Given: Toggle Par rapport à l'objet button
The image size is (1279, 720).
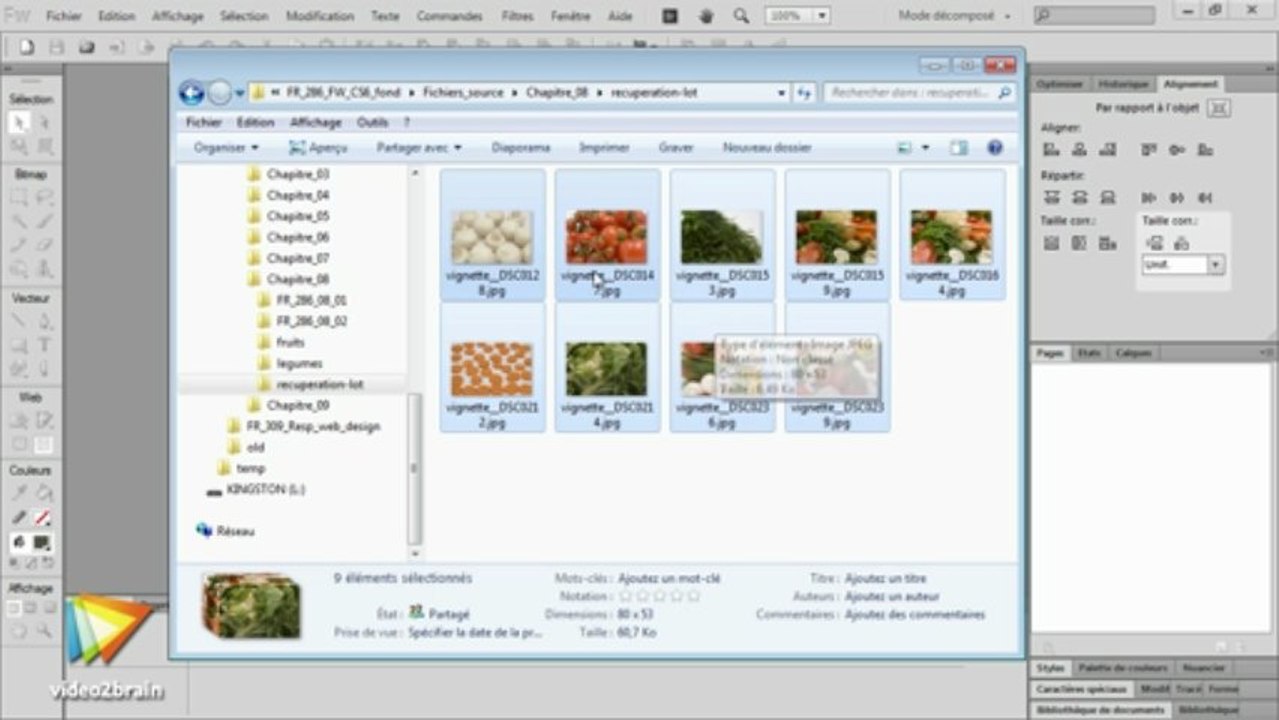Looking at the screenshot, I should (x=1219, y=107).
